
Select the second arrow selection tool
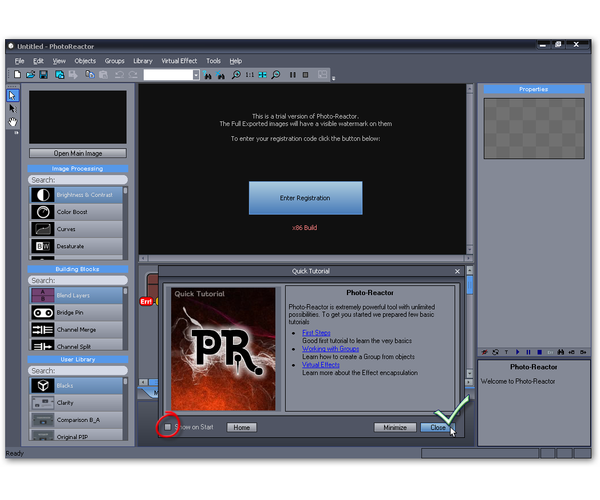click(x=13, y=109)
